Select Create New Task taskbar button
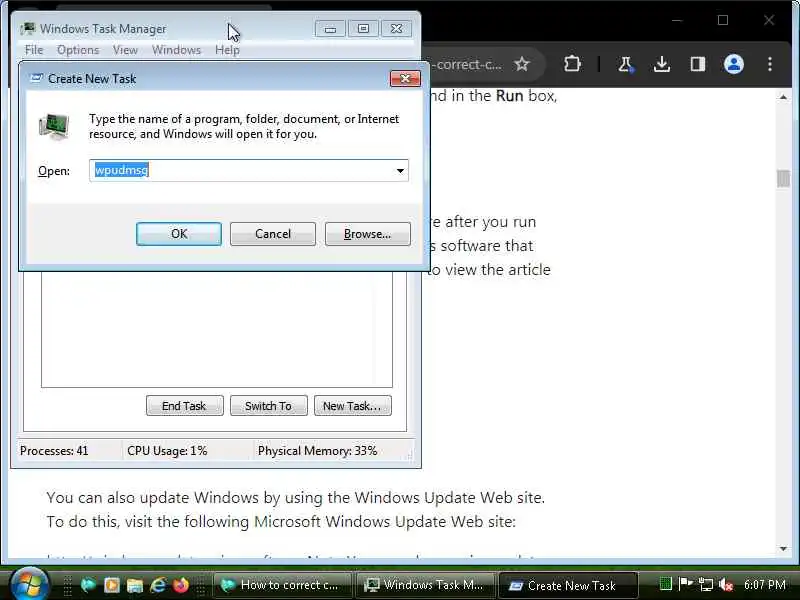 567,585
